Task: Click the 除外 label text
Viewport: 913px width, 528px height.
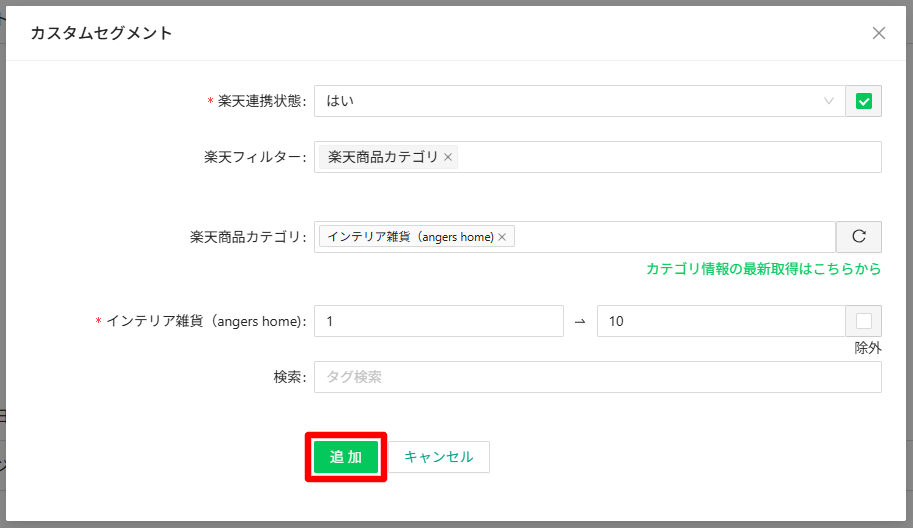Action: click(x=868, y=348)
